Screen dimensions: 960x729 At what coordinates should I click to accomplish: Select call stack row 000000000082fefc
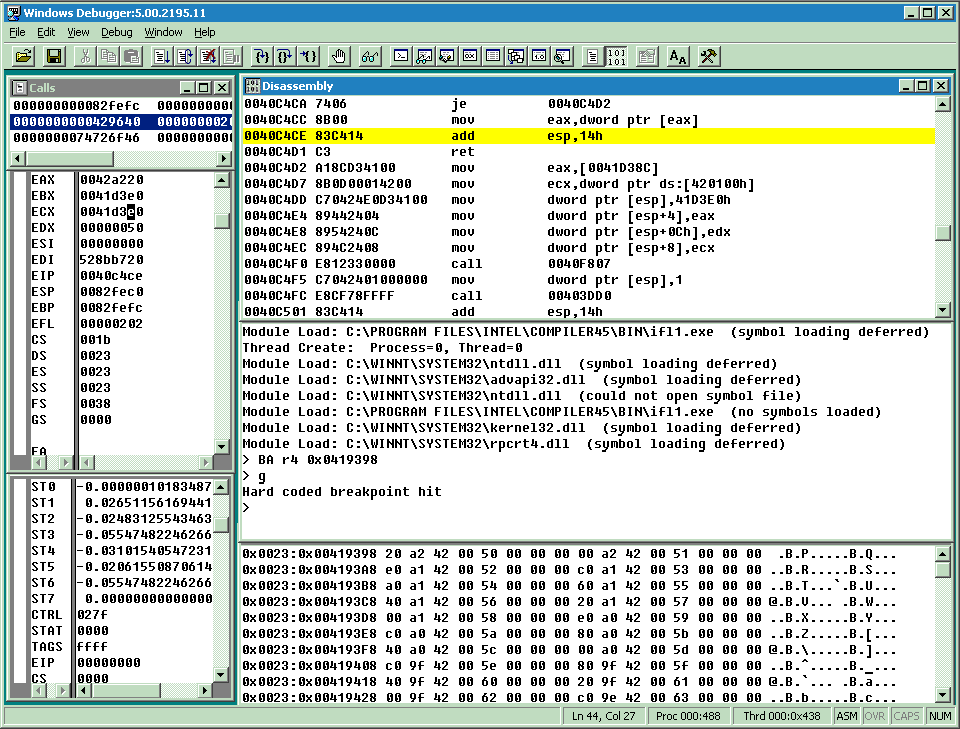tap(121, 105)
